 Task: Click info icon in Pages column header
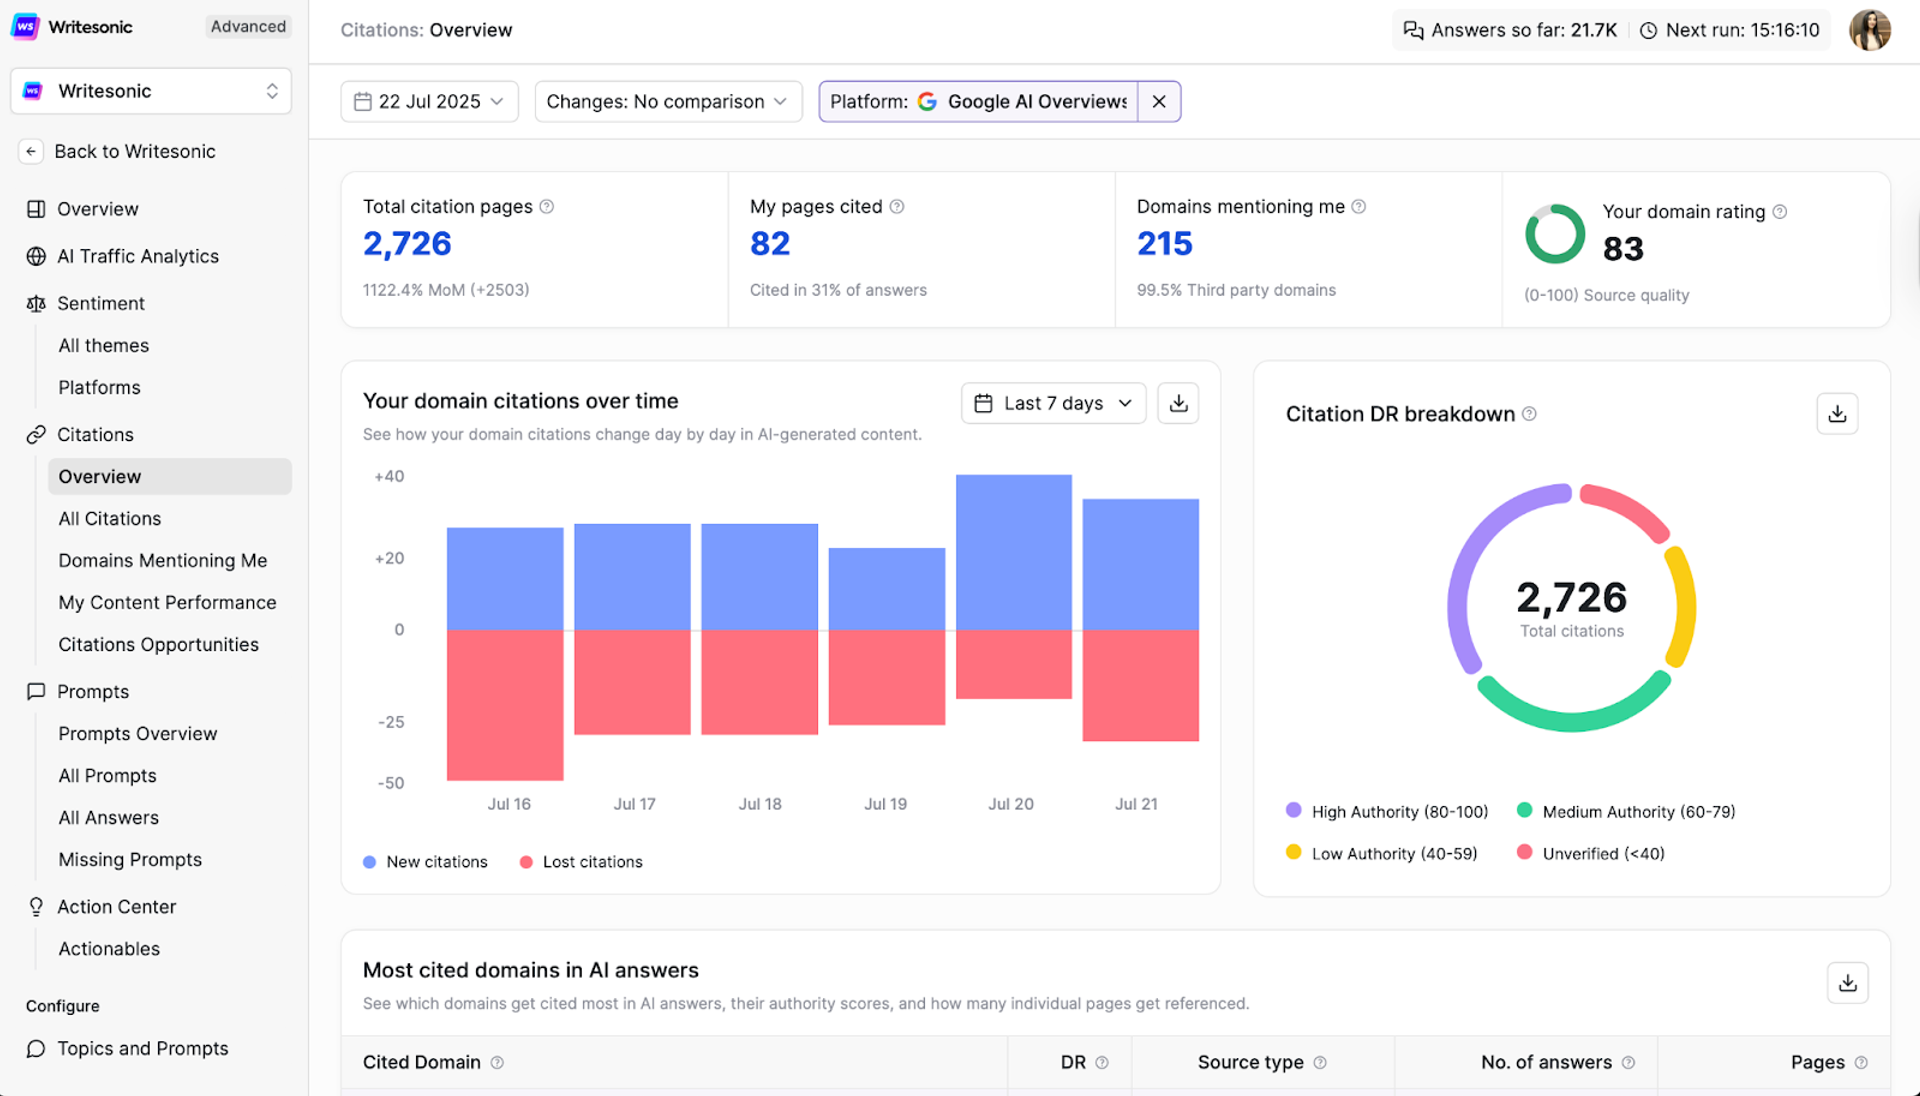pos(1861,1062)
